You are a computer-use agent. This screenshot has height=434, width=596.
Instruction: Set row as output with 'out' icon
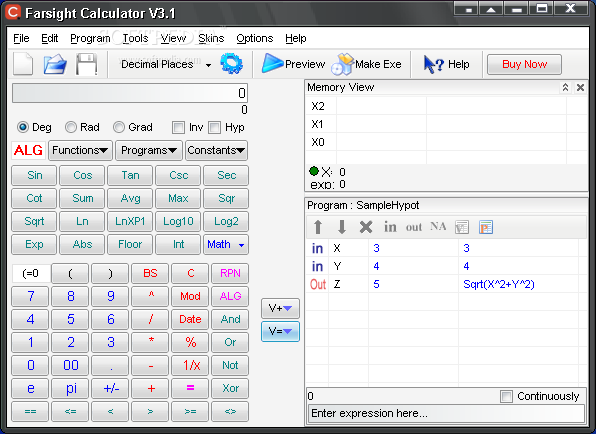click(414, 227)
